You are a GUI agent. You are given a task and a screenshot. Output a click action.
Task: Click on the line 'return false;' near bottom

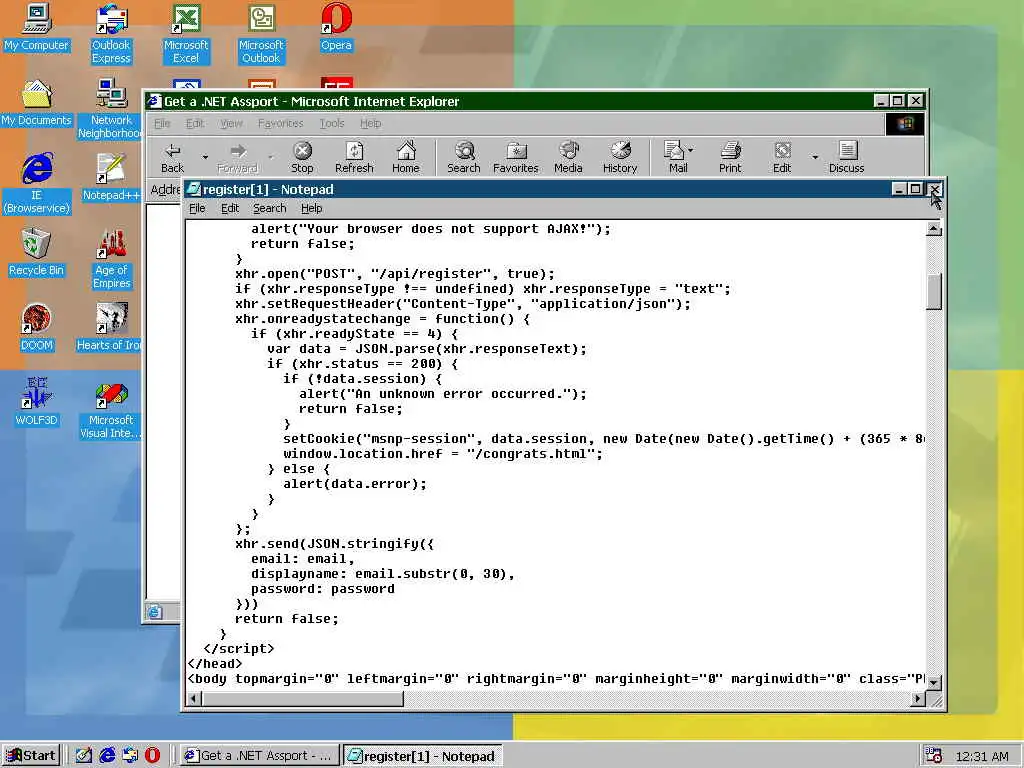pos(287,618)
